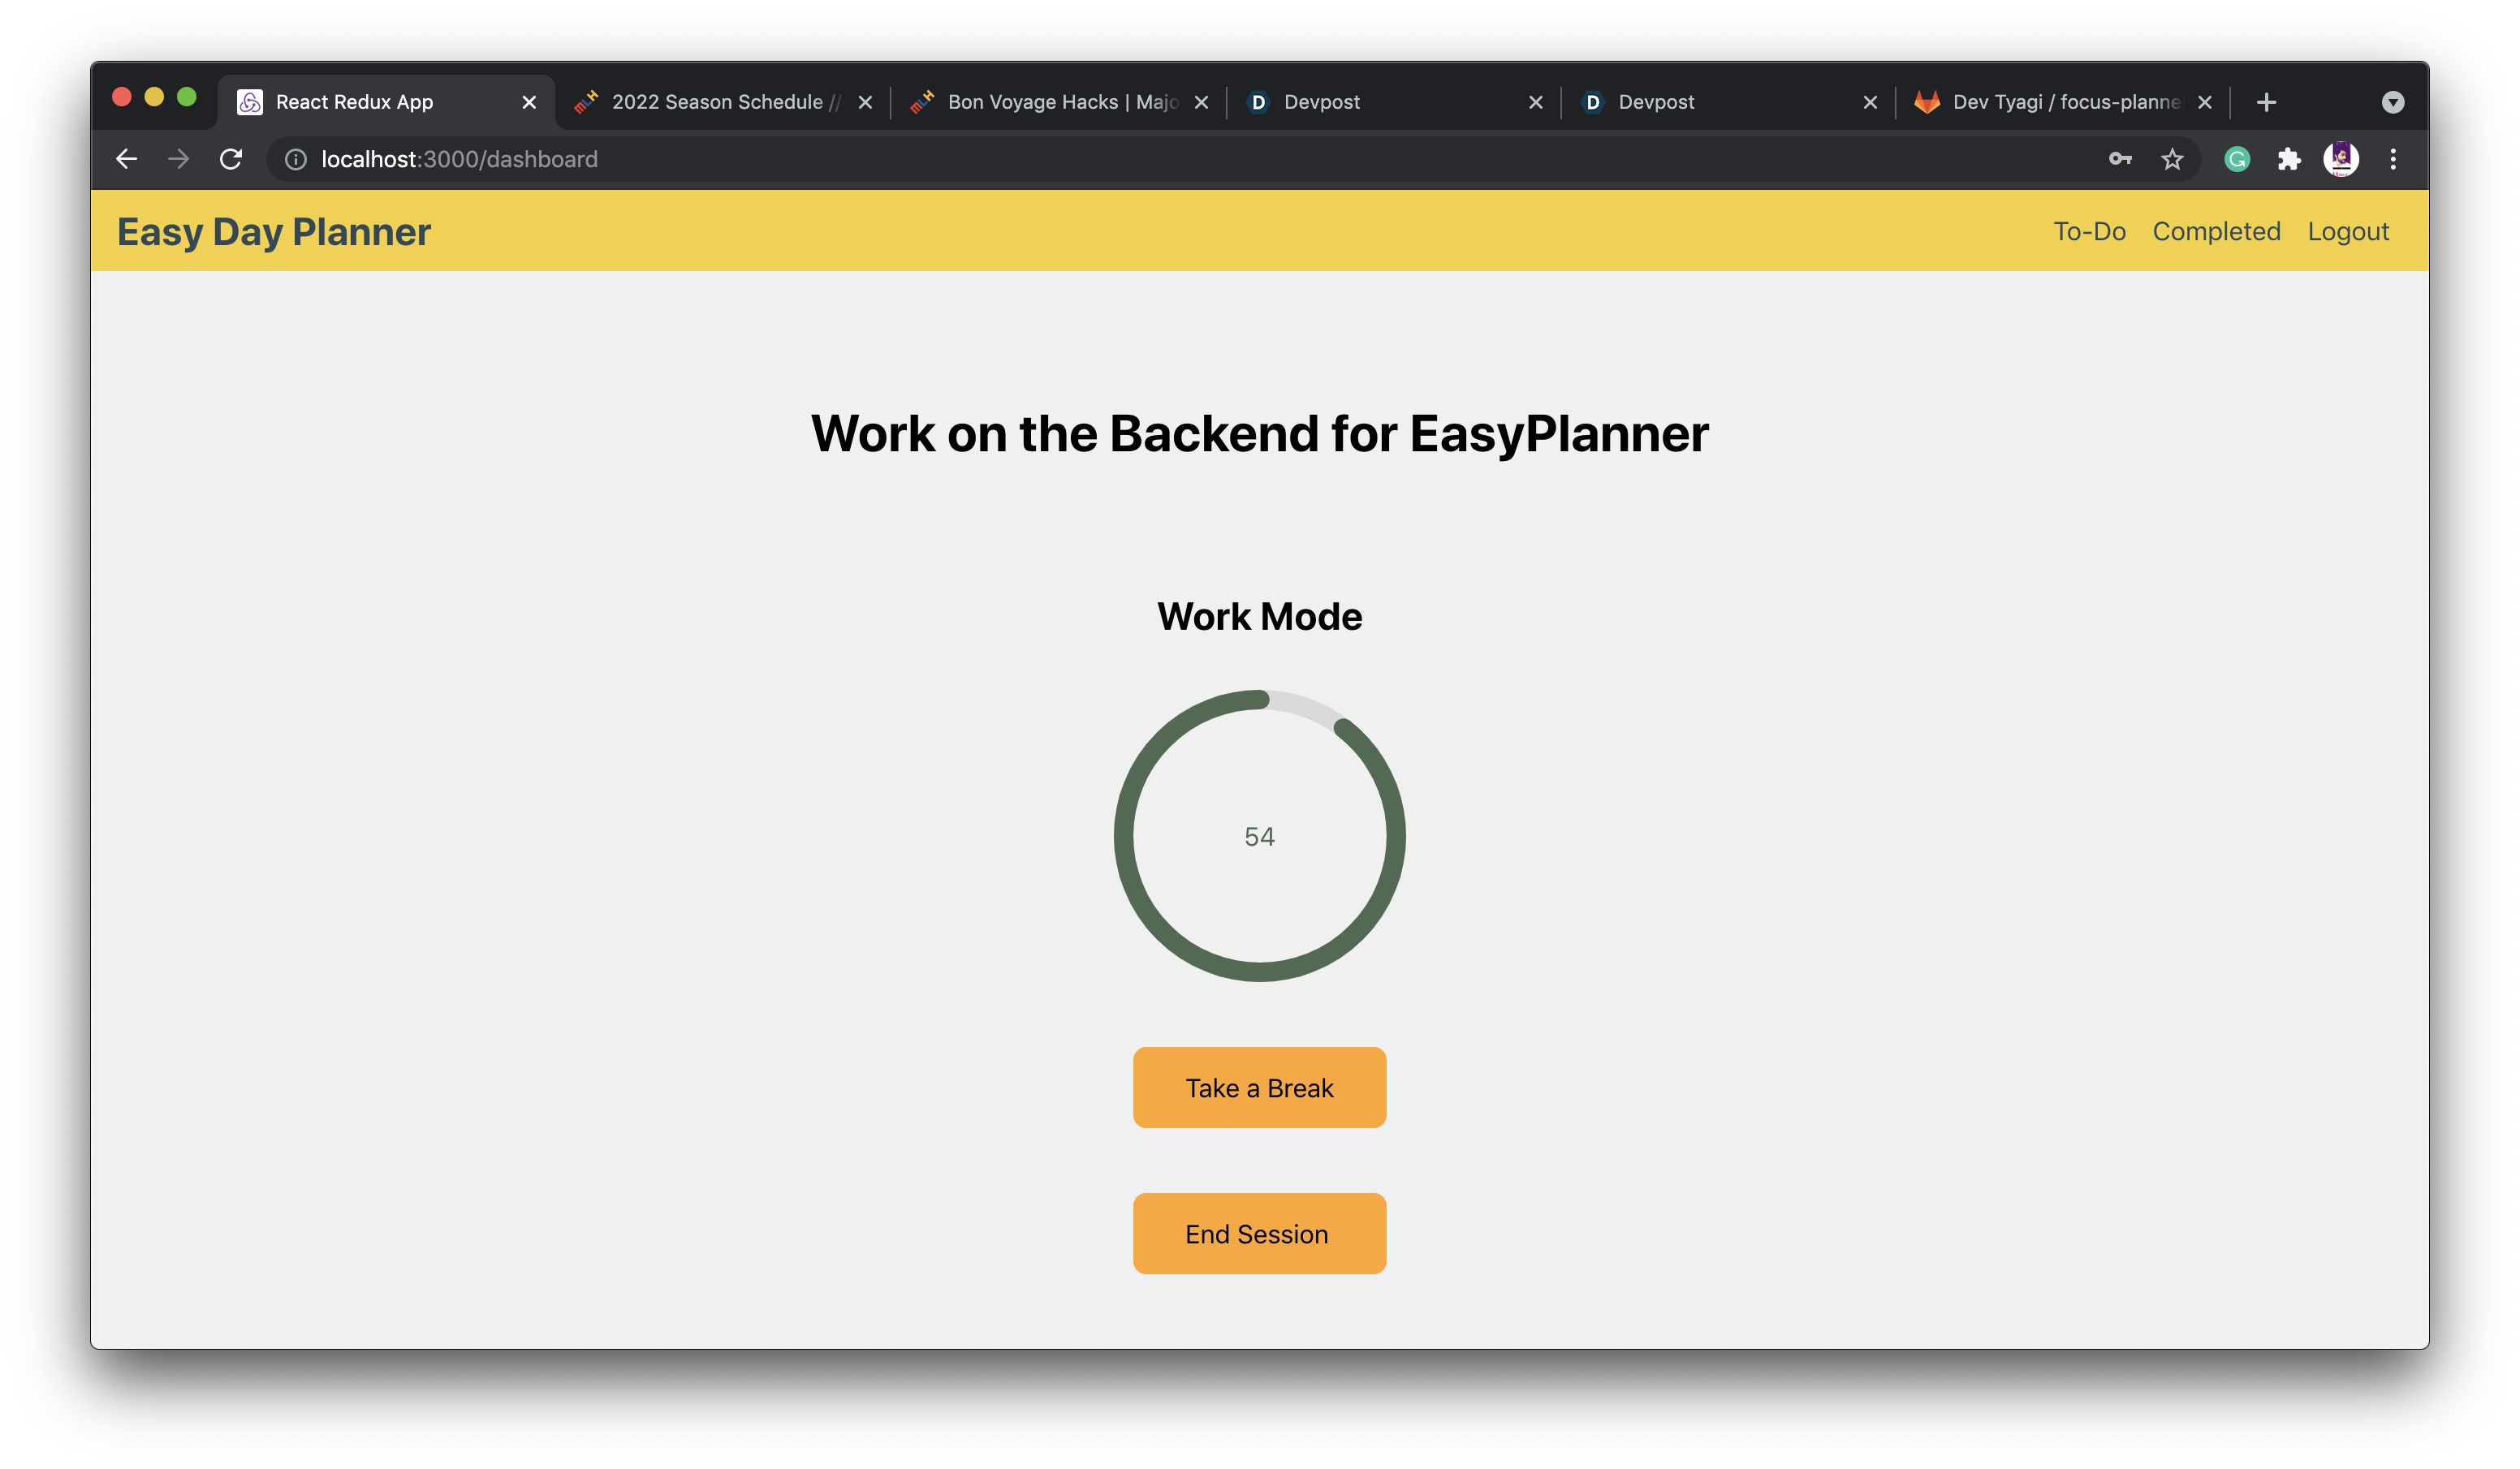Bookmark this page with the star
2520x1469 pixels.
2171,159
